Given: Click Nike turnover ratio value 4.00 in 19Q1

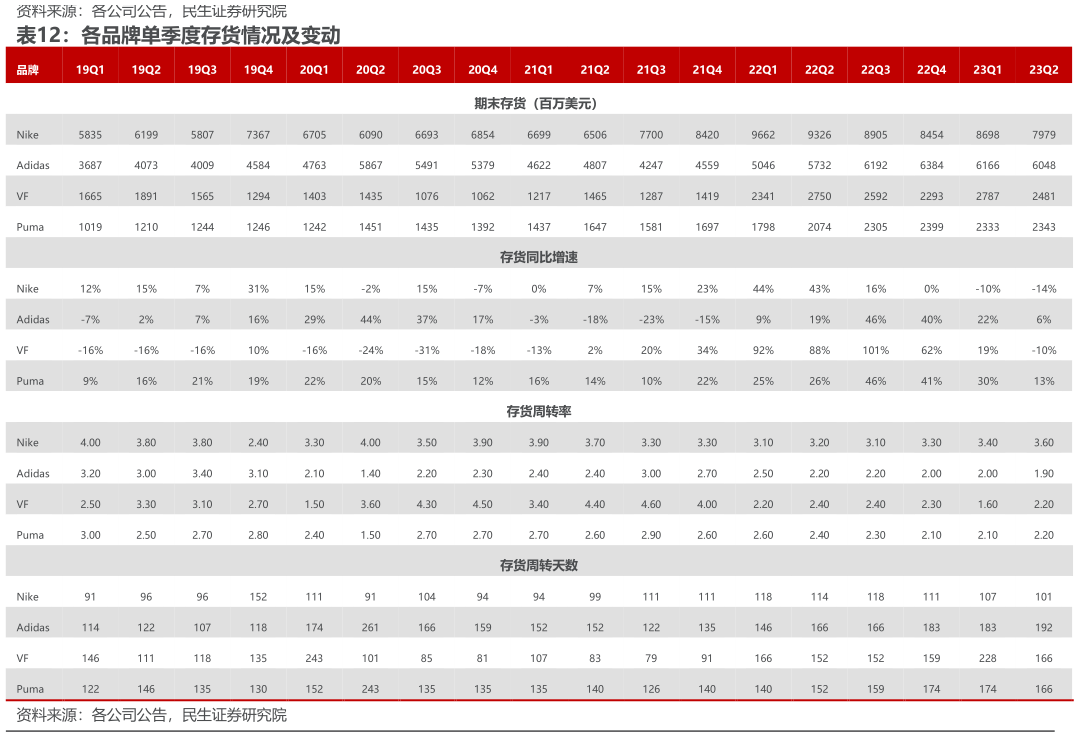Looking at the screenshot, I should (x=90, y=442).
